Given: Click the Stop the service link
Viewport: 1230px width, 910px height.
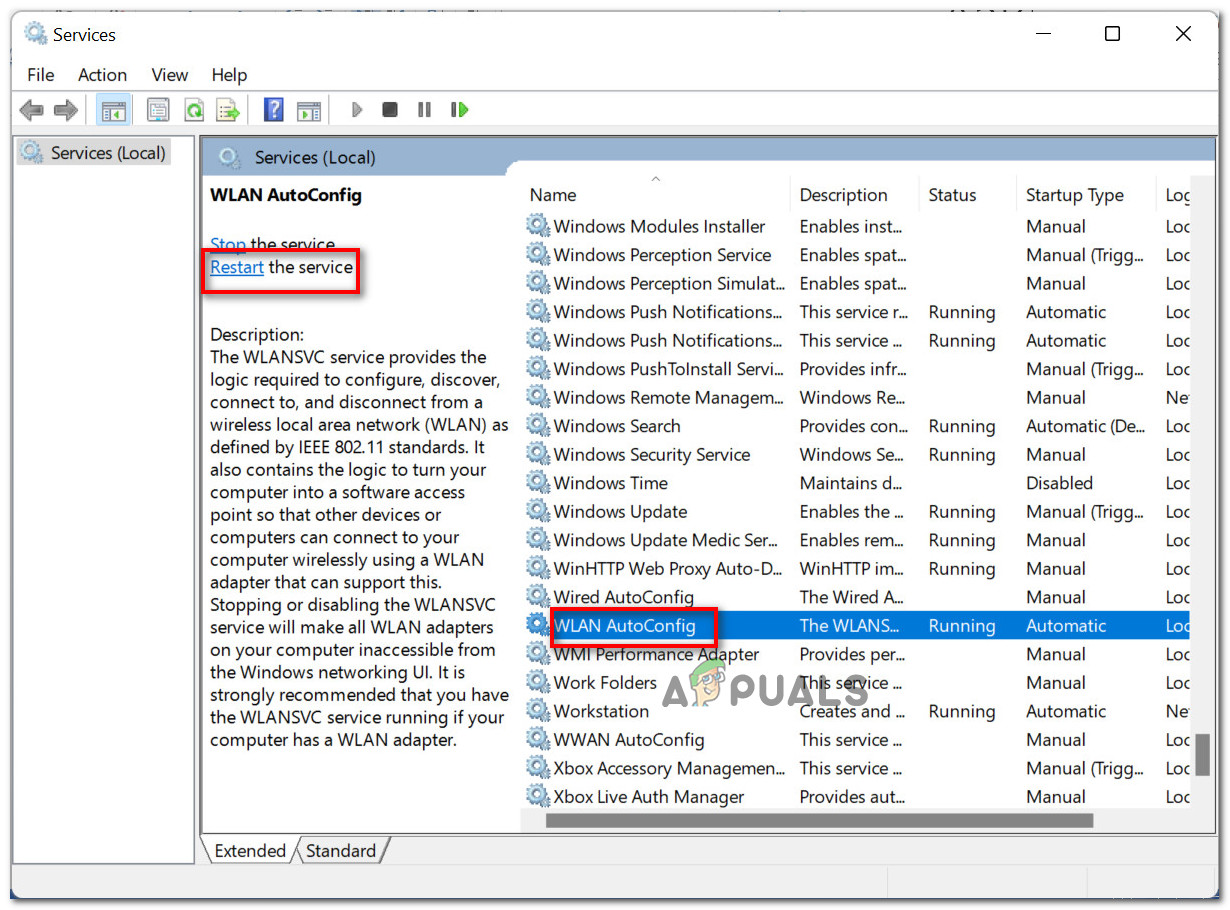Looking at the screenshot, I should pos(227,244).
